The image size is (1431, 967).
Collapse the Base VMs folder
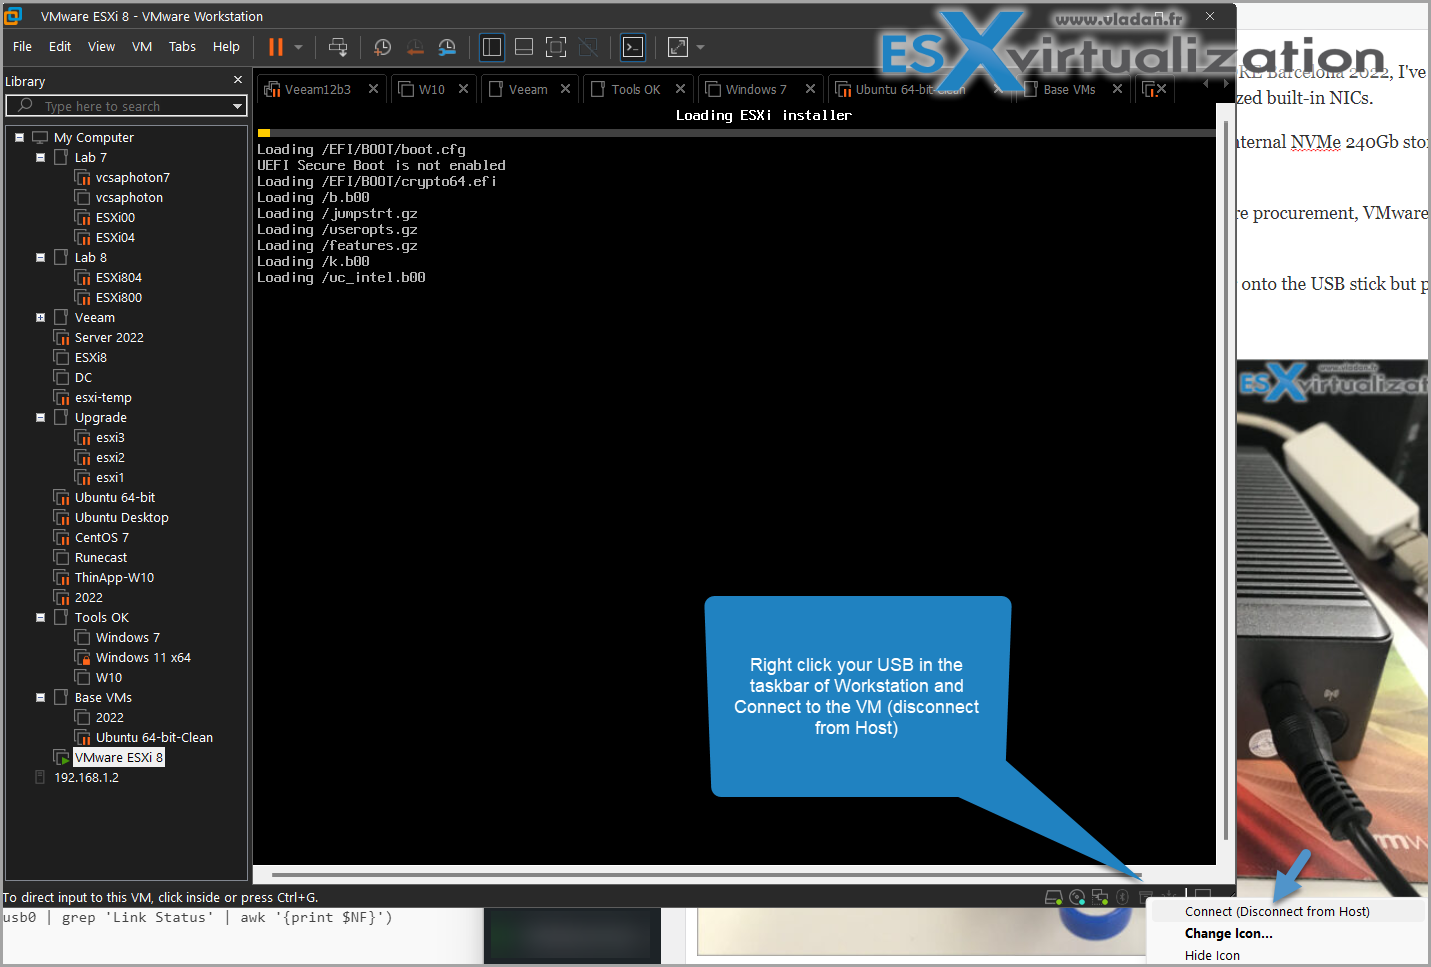point(40,698)
